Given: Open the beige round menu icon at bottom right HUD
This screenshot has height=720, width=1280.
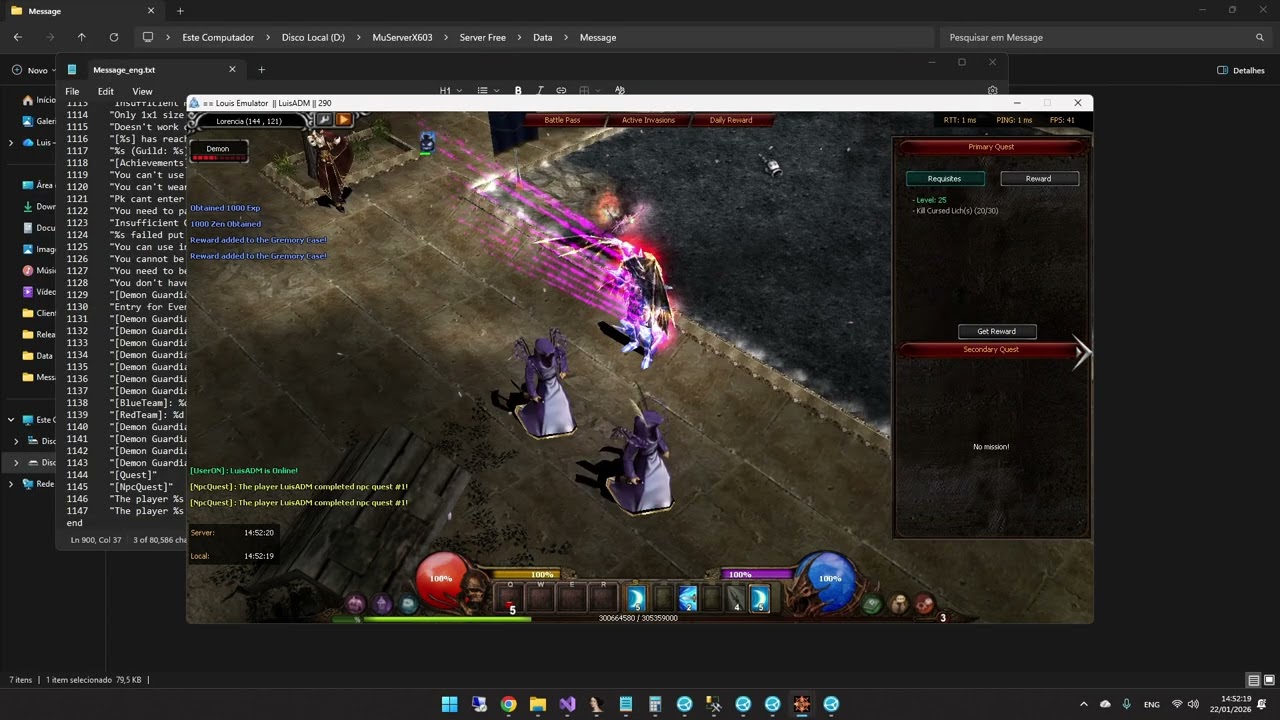Looking at the screenshot, I should [x=899, y=603].
